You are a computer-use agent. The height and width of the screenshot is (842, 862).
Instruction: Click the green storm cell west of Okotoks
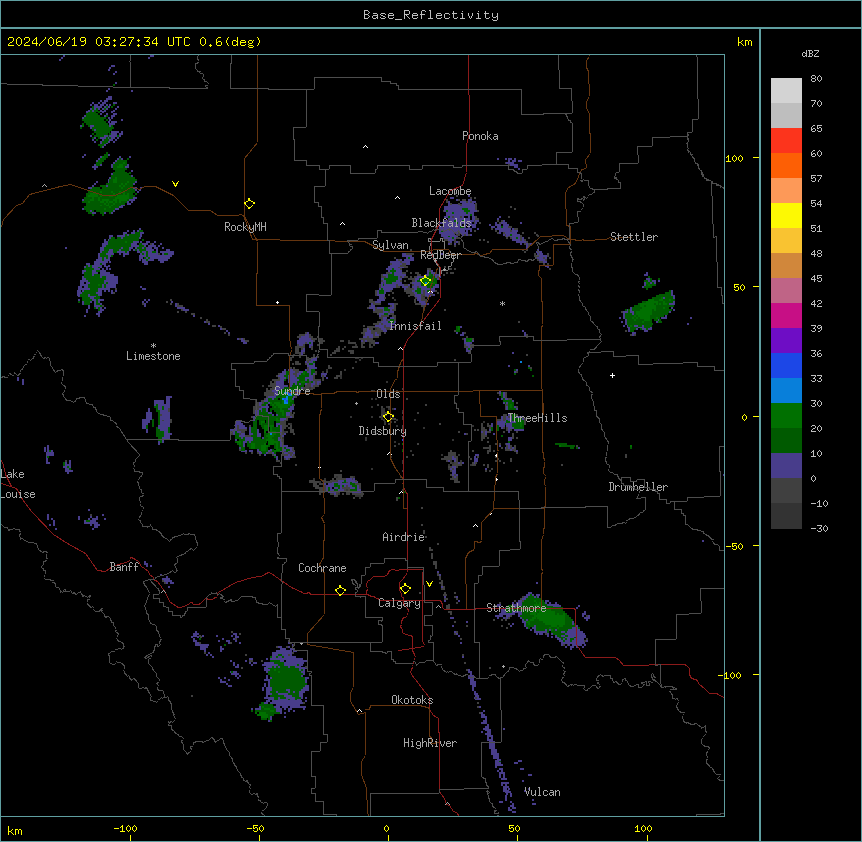point(286,680)
